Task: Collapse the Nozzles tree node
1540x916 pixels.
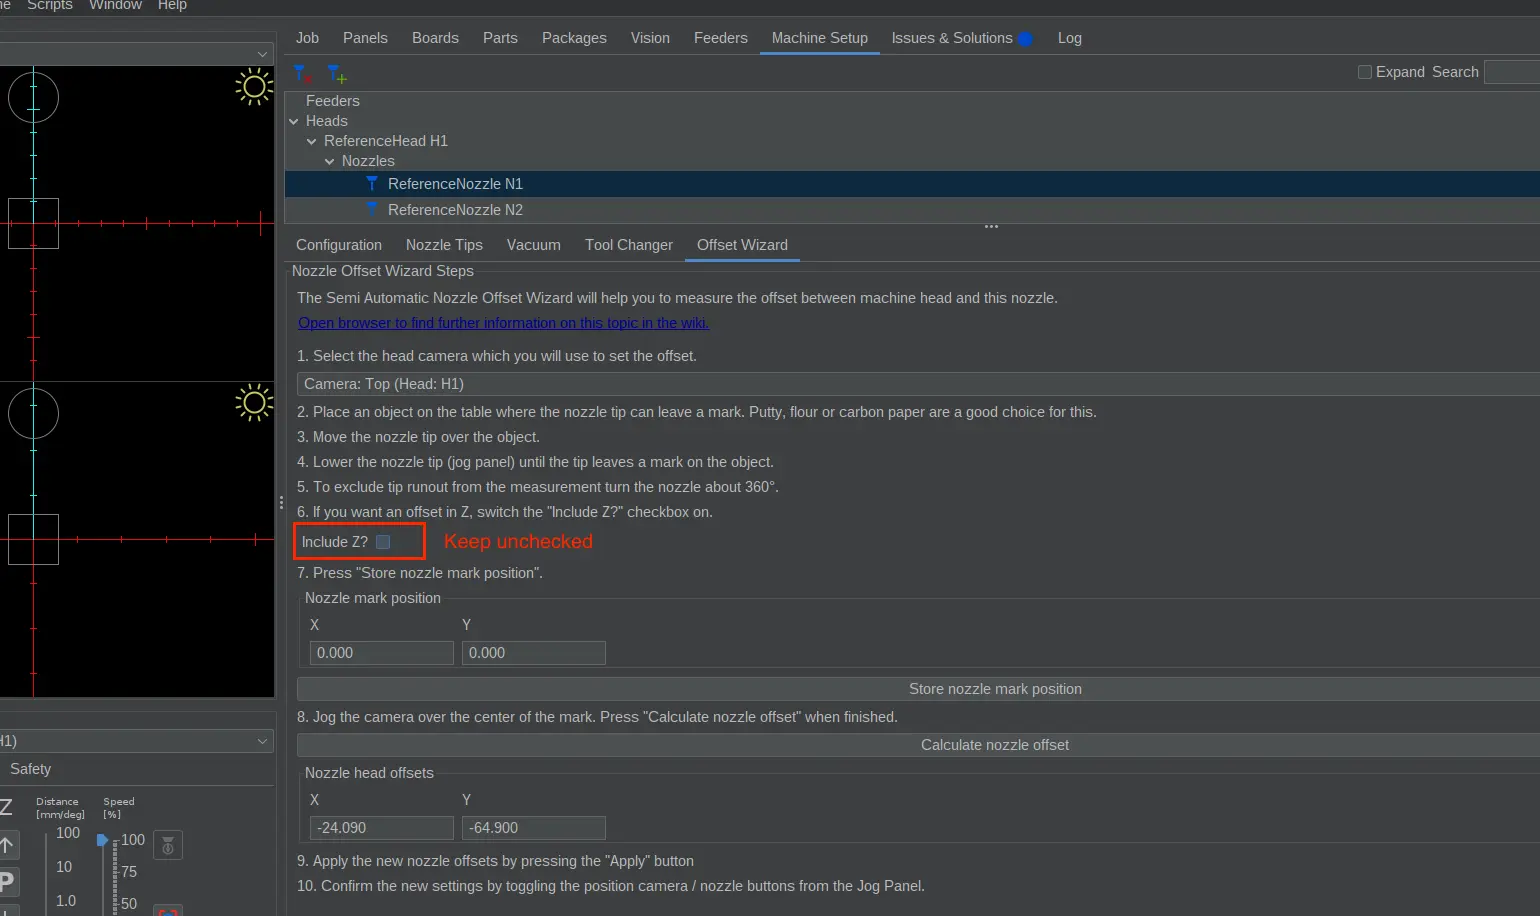Action: tap(330, 161)
